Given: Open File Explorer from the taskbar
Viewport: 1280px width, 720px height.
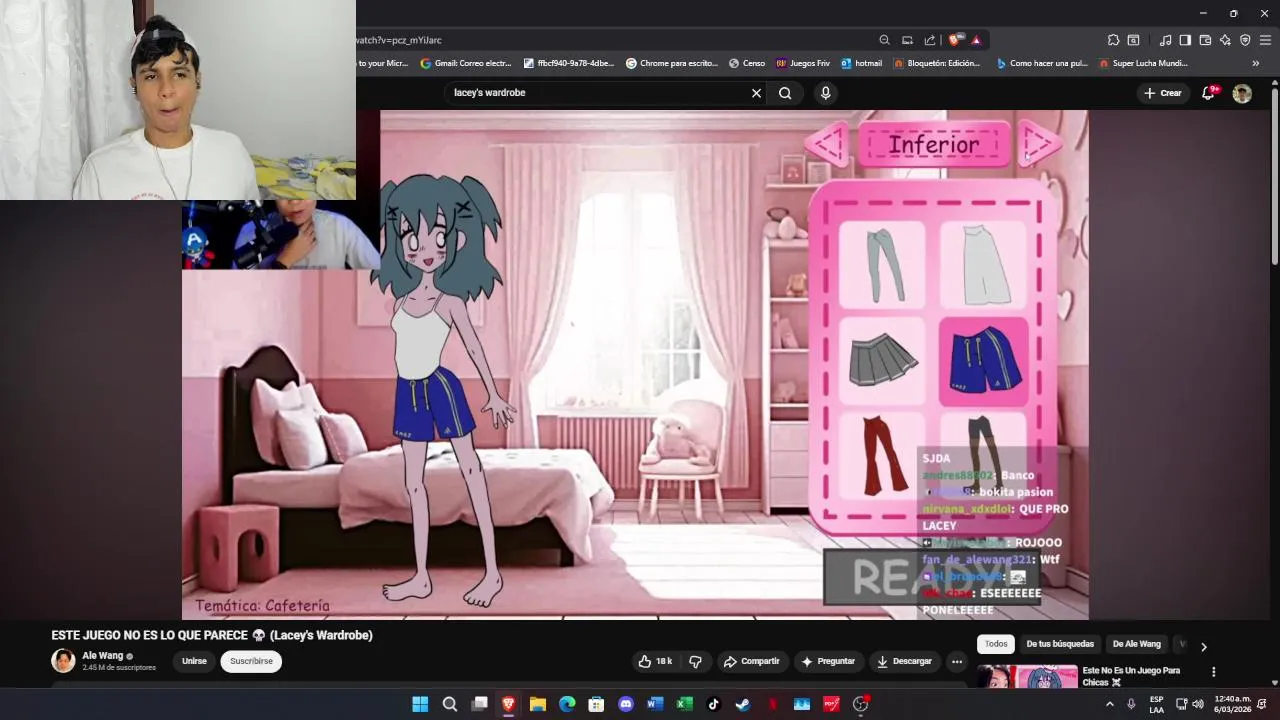Looking at the screenshot, I should [538, 704].
